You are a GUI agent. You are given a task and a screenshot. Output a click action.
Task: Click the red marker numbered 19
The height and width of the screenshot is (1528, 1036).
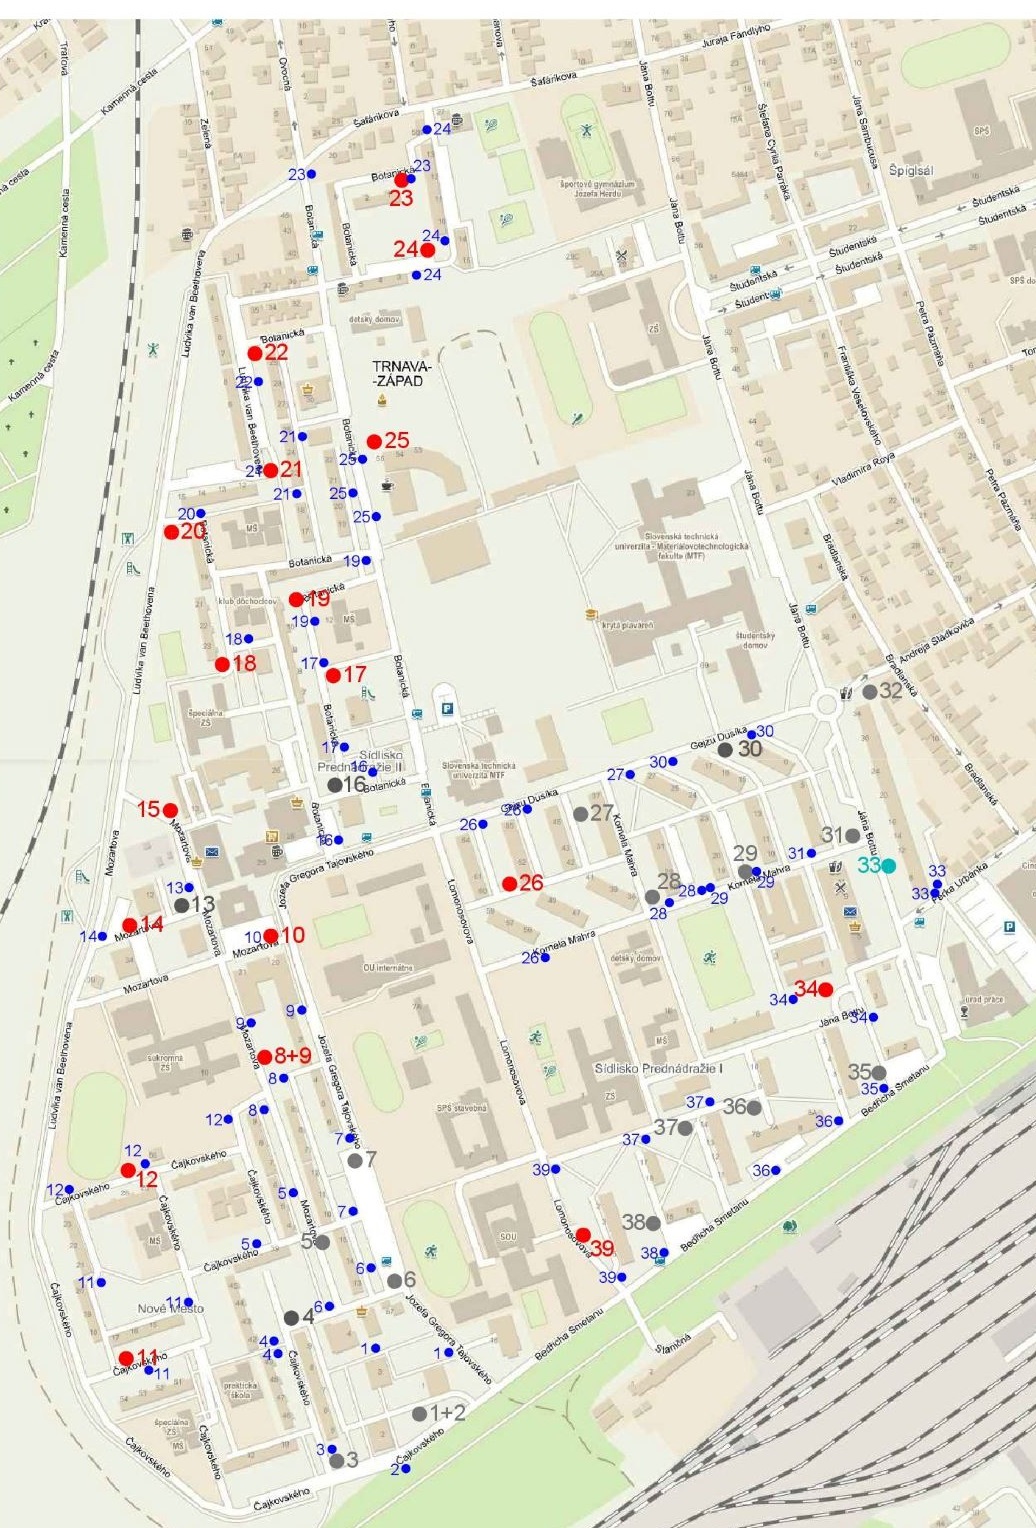click(295, 599)
